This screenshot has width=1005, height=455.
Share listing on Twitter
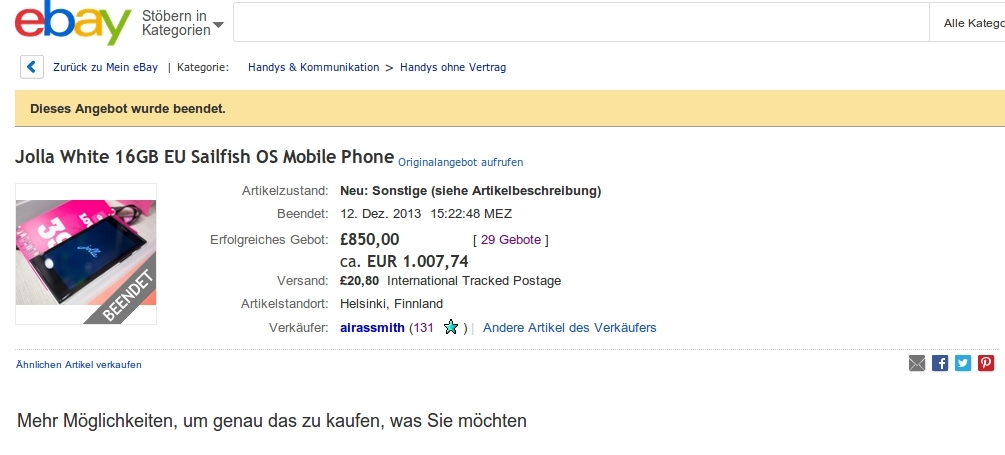(x=963, y=364)
